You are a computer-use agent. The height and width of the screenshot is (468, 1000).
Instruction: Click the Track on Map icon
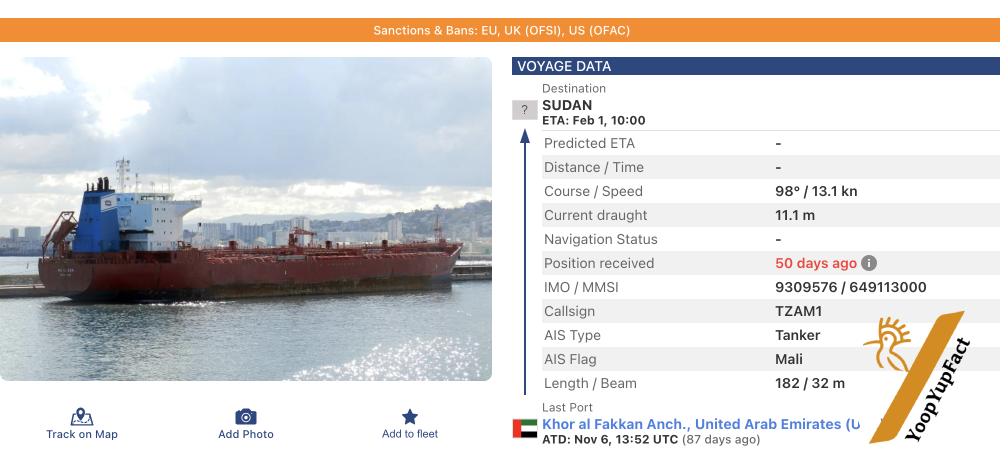pyautogui.click(x=82, y=417)
